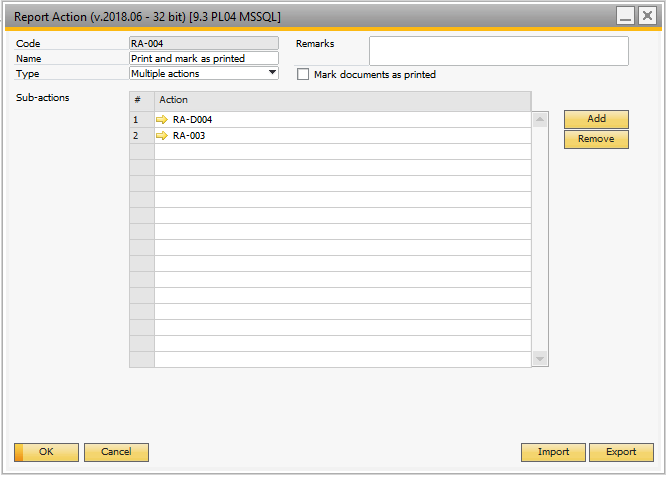Confirm with the OK button
This screenshot has height=478, width=668.
46,452
